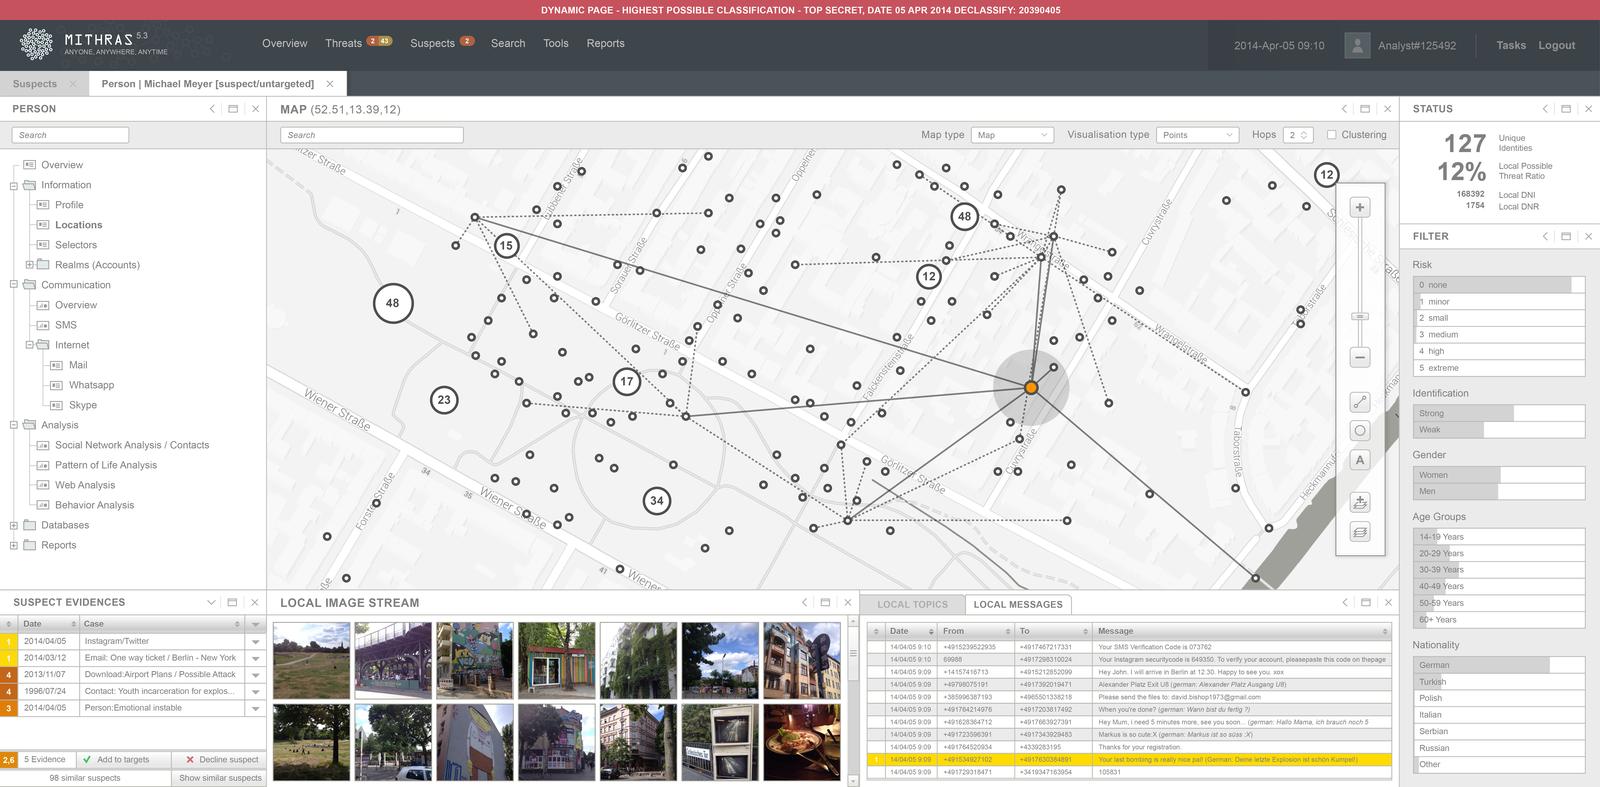Viewport: 1600px width, 787px height.
Task: Zoom in using the map plus button
Action: [1360, 208]
